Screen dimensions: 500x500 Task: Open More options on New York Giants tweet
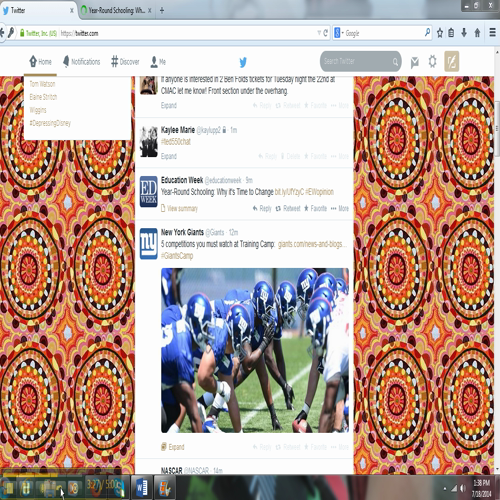coord(340,447)
